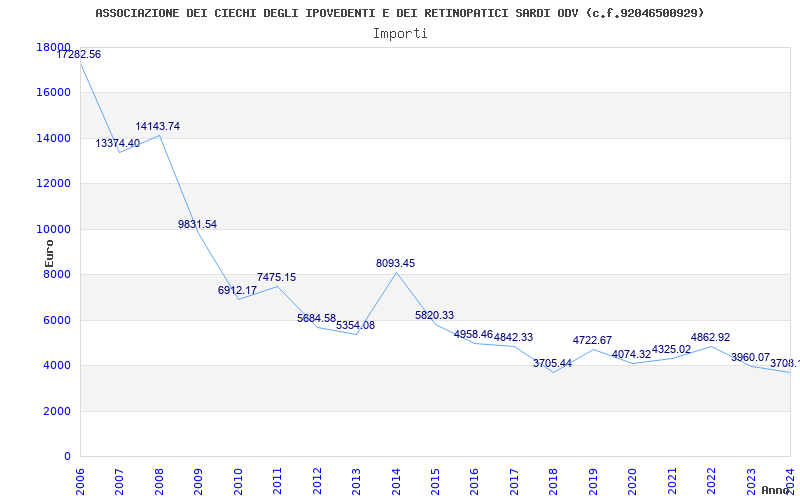Click the 4722.67 data label
The image size is (800, 500).
tap(592, 340)
